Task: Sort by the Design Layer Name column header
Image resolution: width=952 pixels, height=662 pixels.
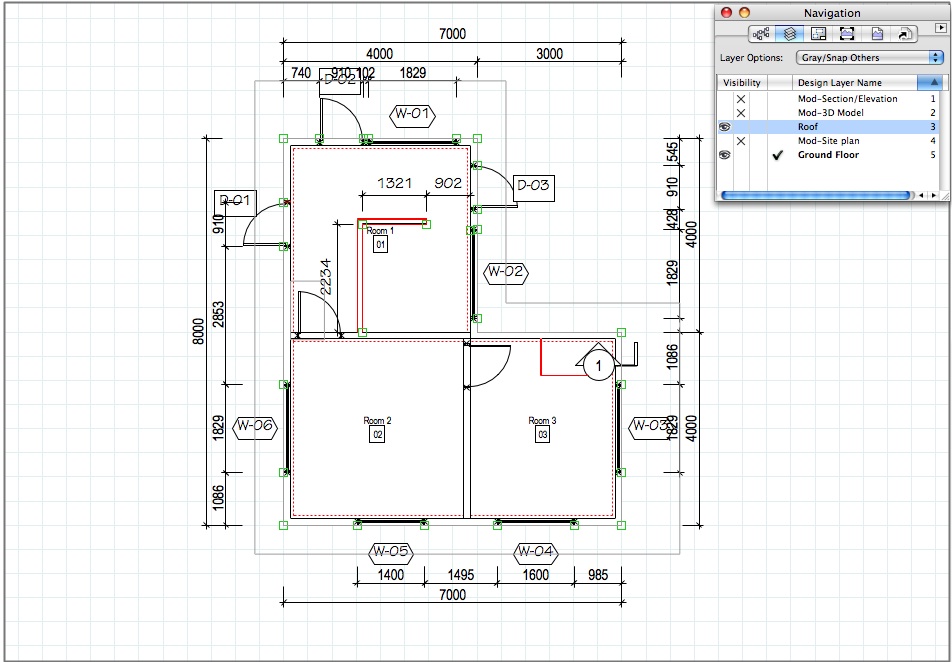Action: point(854,83)
